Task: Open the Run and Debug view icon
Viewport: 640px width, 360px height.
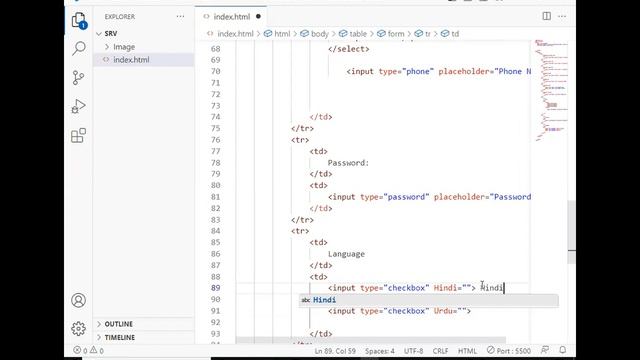Action: (78, 106)
